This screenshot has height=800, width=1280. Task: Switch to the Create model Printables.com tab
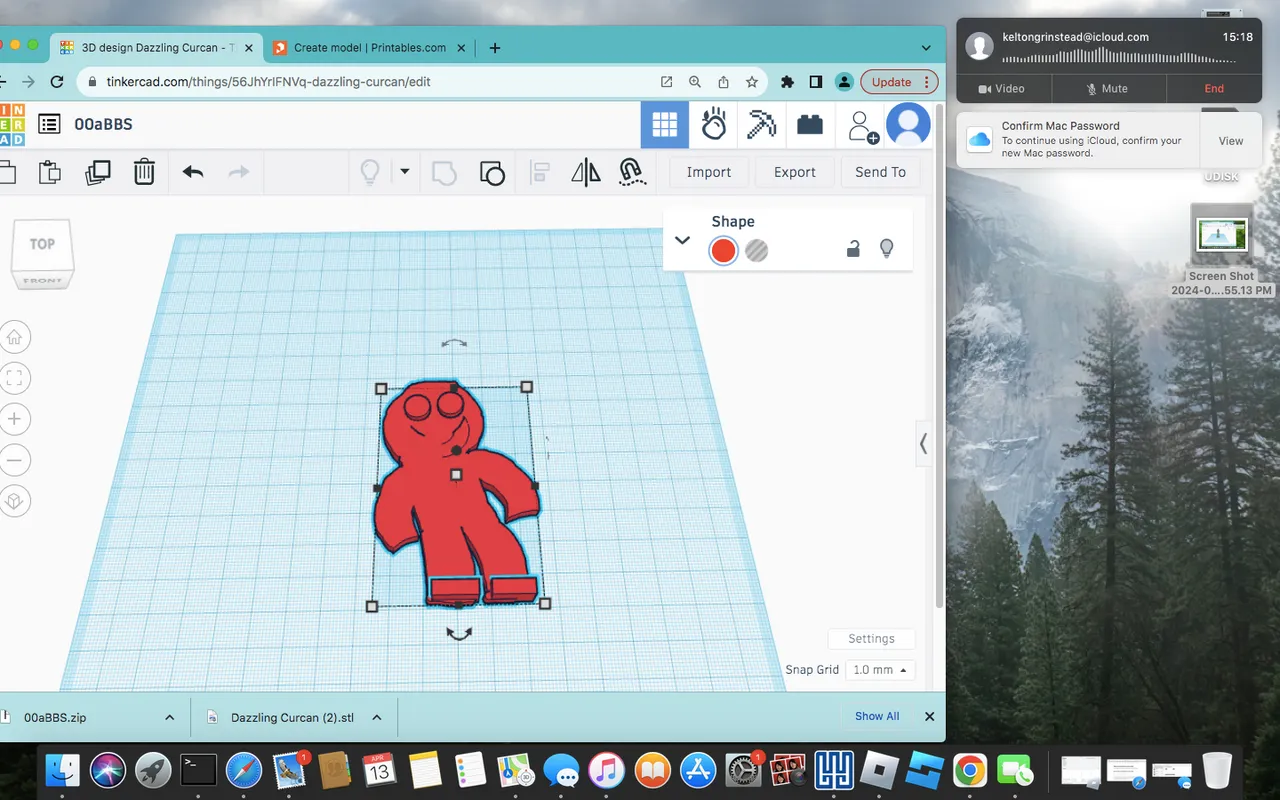coord(369,47)
